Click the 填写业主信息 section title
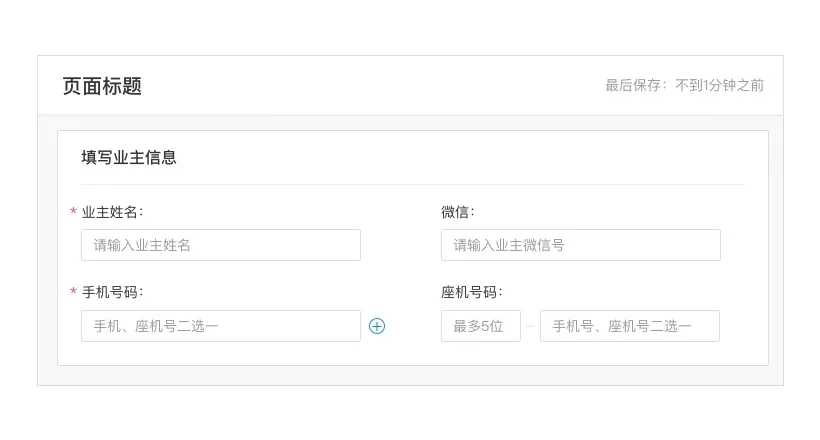The image size is (820, 440). click(129, 157)
